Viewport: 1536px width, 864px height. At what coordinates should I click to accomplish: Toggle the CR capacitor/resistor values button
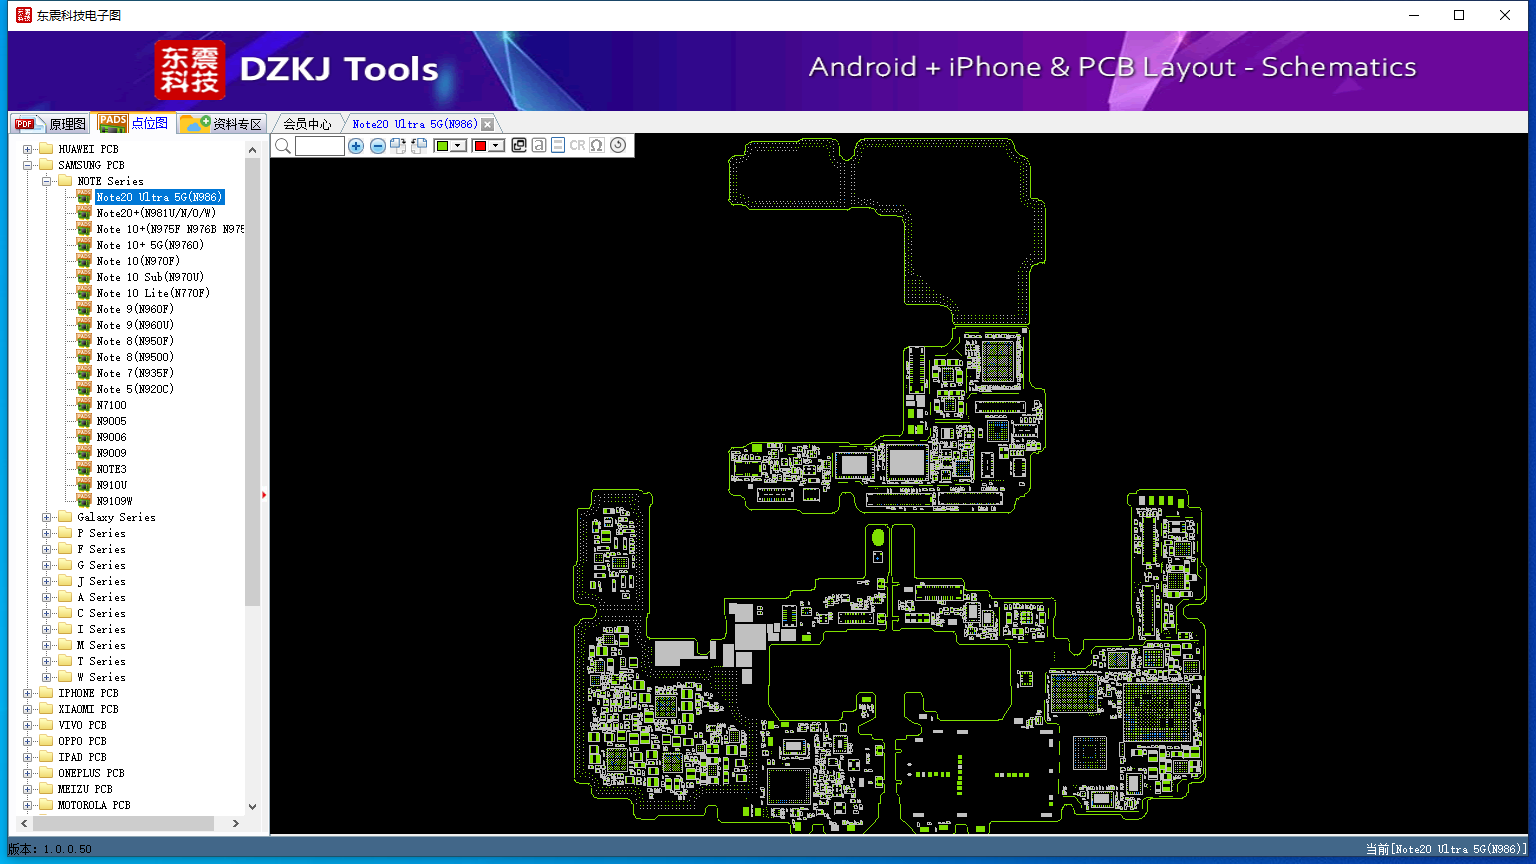[x=578, y=146]
